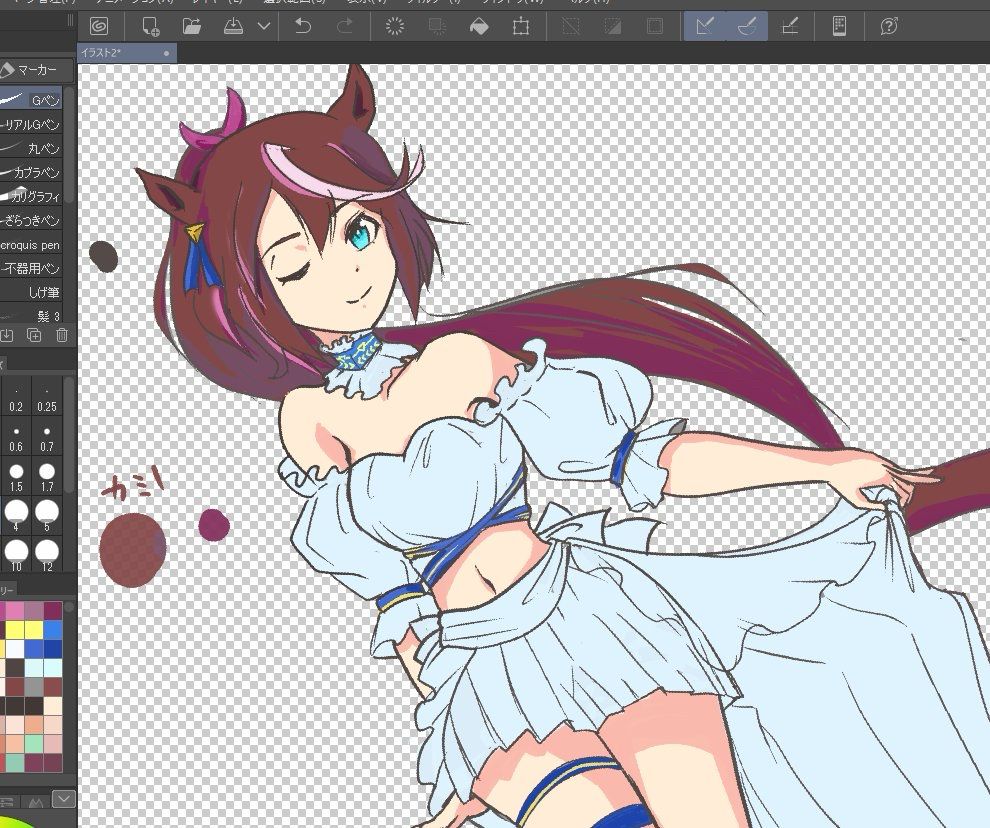The height and width of the screenshot is (828, 990).
Task: Choose brush size 0.6
Action: 16,438
